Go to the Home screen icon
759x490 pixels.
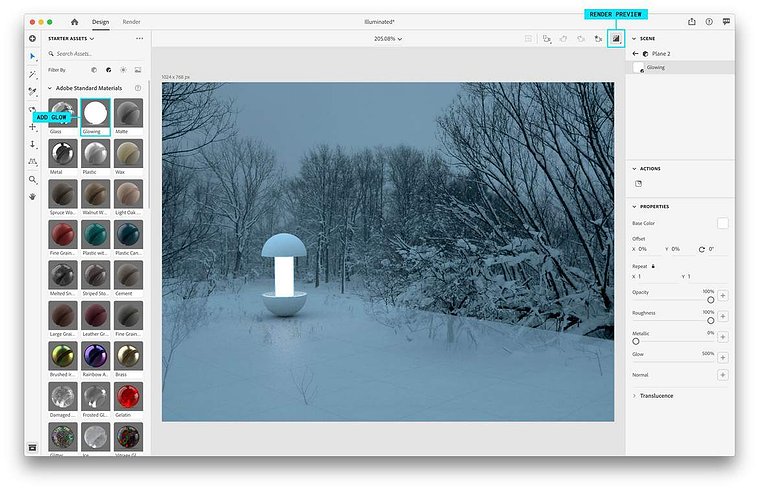[74, 22]
